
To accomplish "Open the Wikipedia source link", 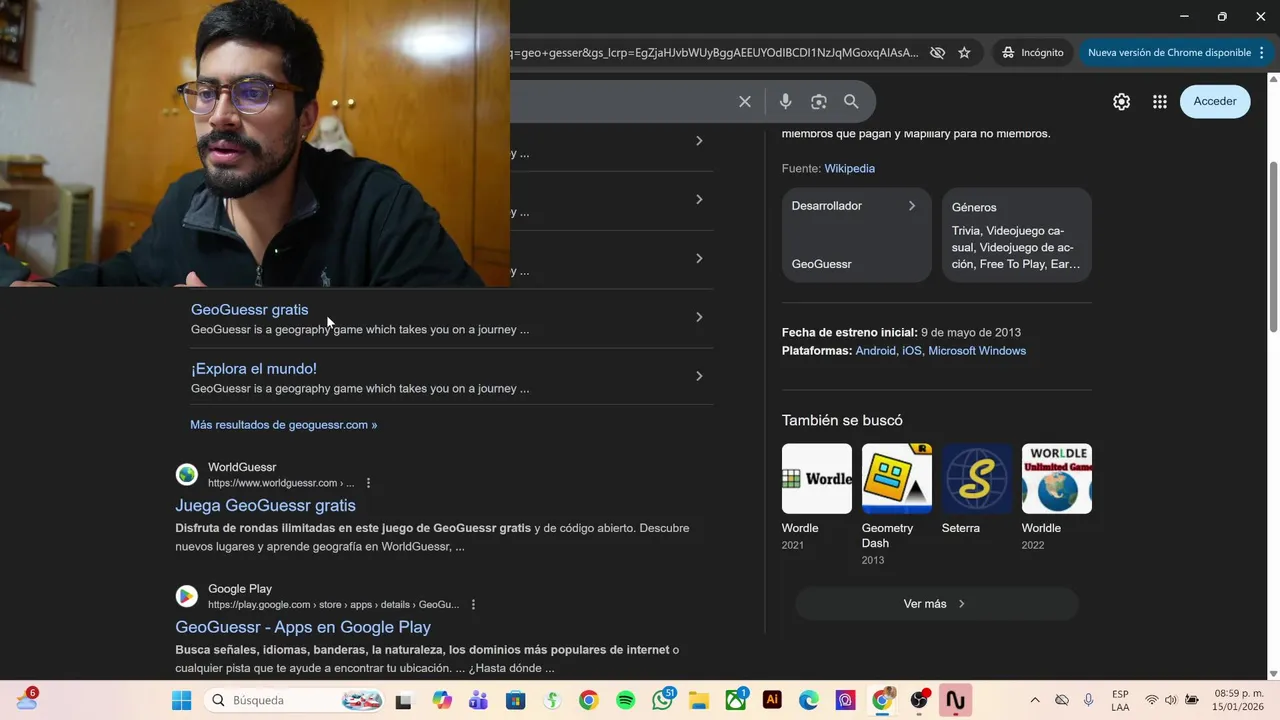I will (x=849, y=168).
